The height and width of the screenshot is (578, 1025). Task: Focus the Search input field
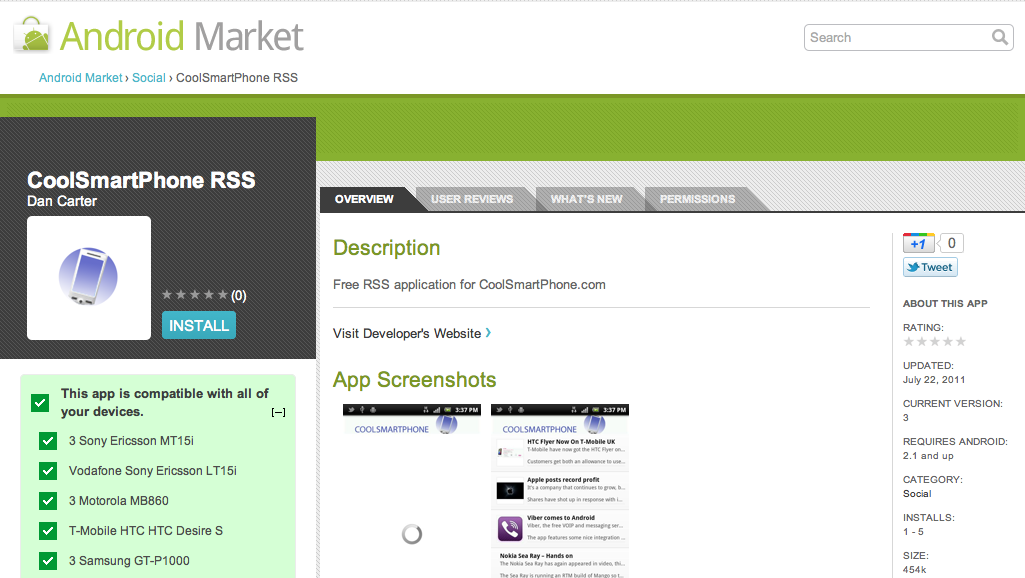(909, 37)
